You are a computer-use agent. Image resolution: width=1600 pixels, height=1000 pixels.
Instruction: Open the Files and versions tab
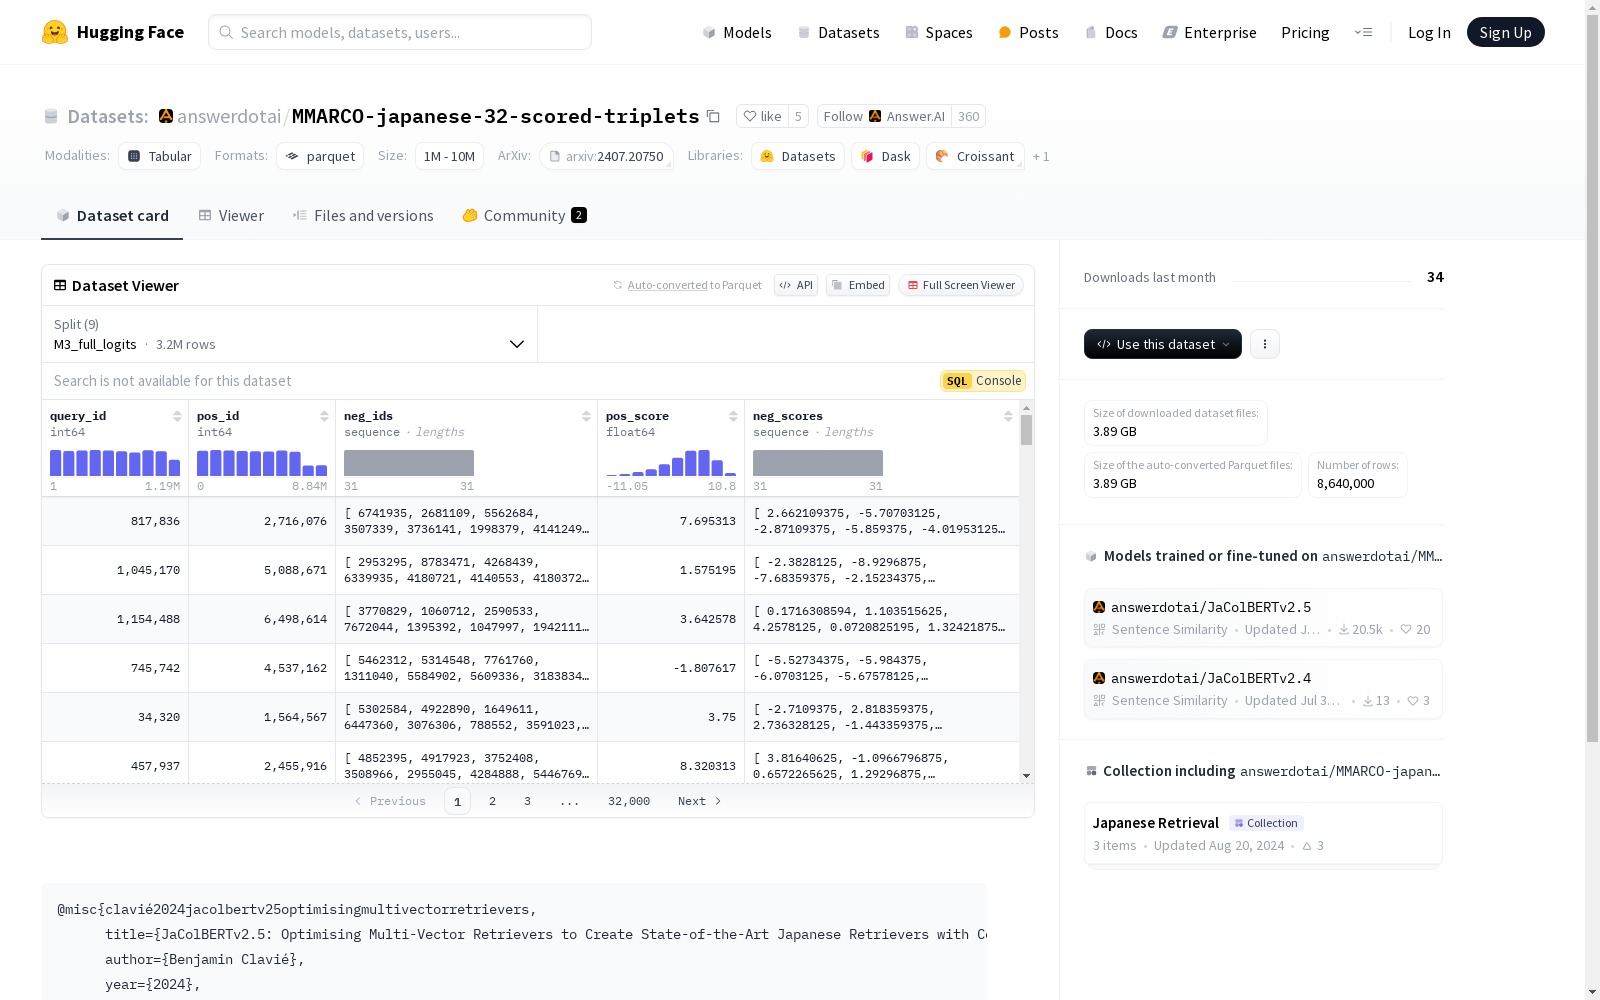[x=363, y=215]
